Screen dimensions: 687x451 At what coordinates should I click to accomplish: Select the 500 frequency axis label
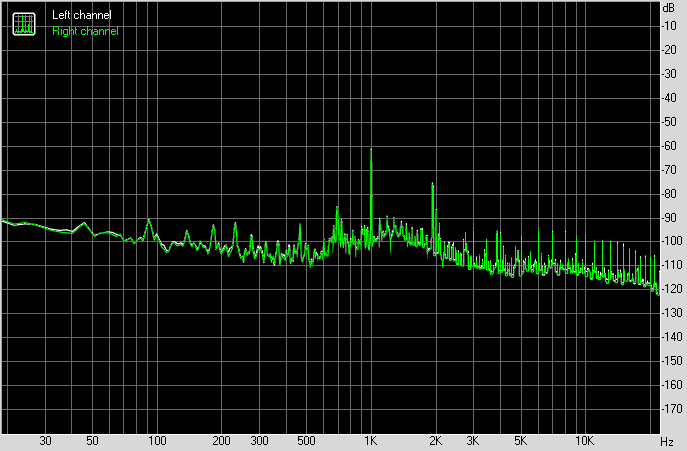306,440
